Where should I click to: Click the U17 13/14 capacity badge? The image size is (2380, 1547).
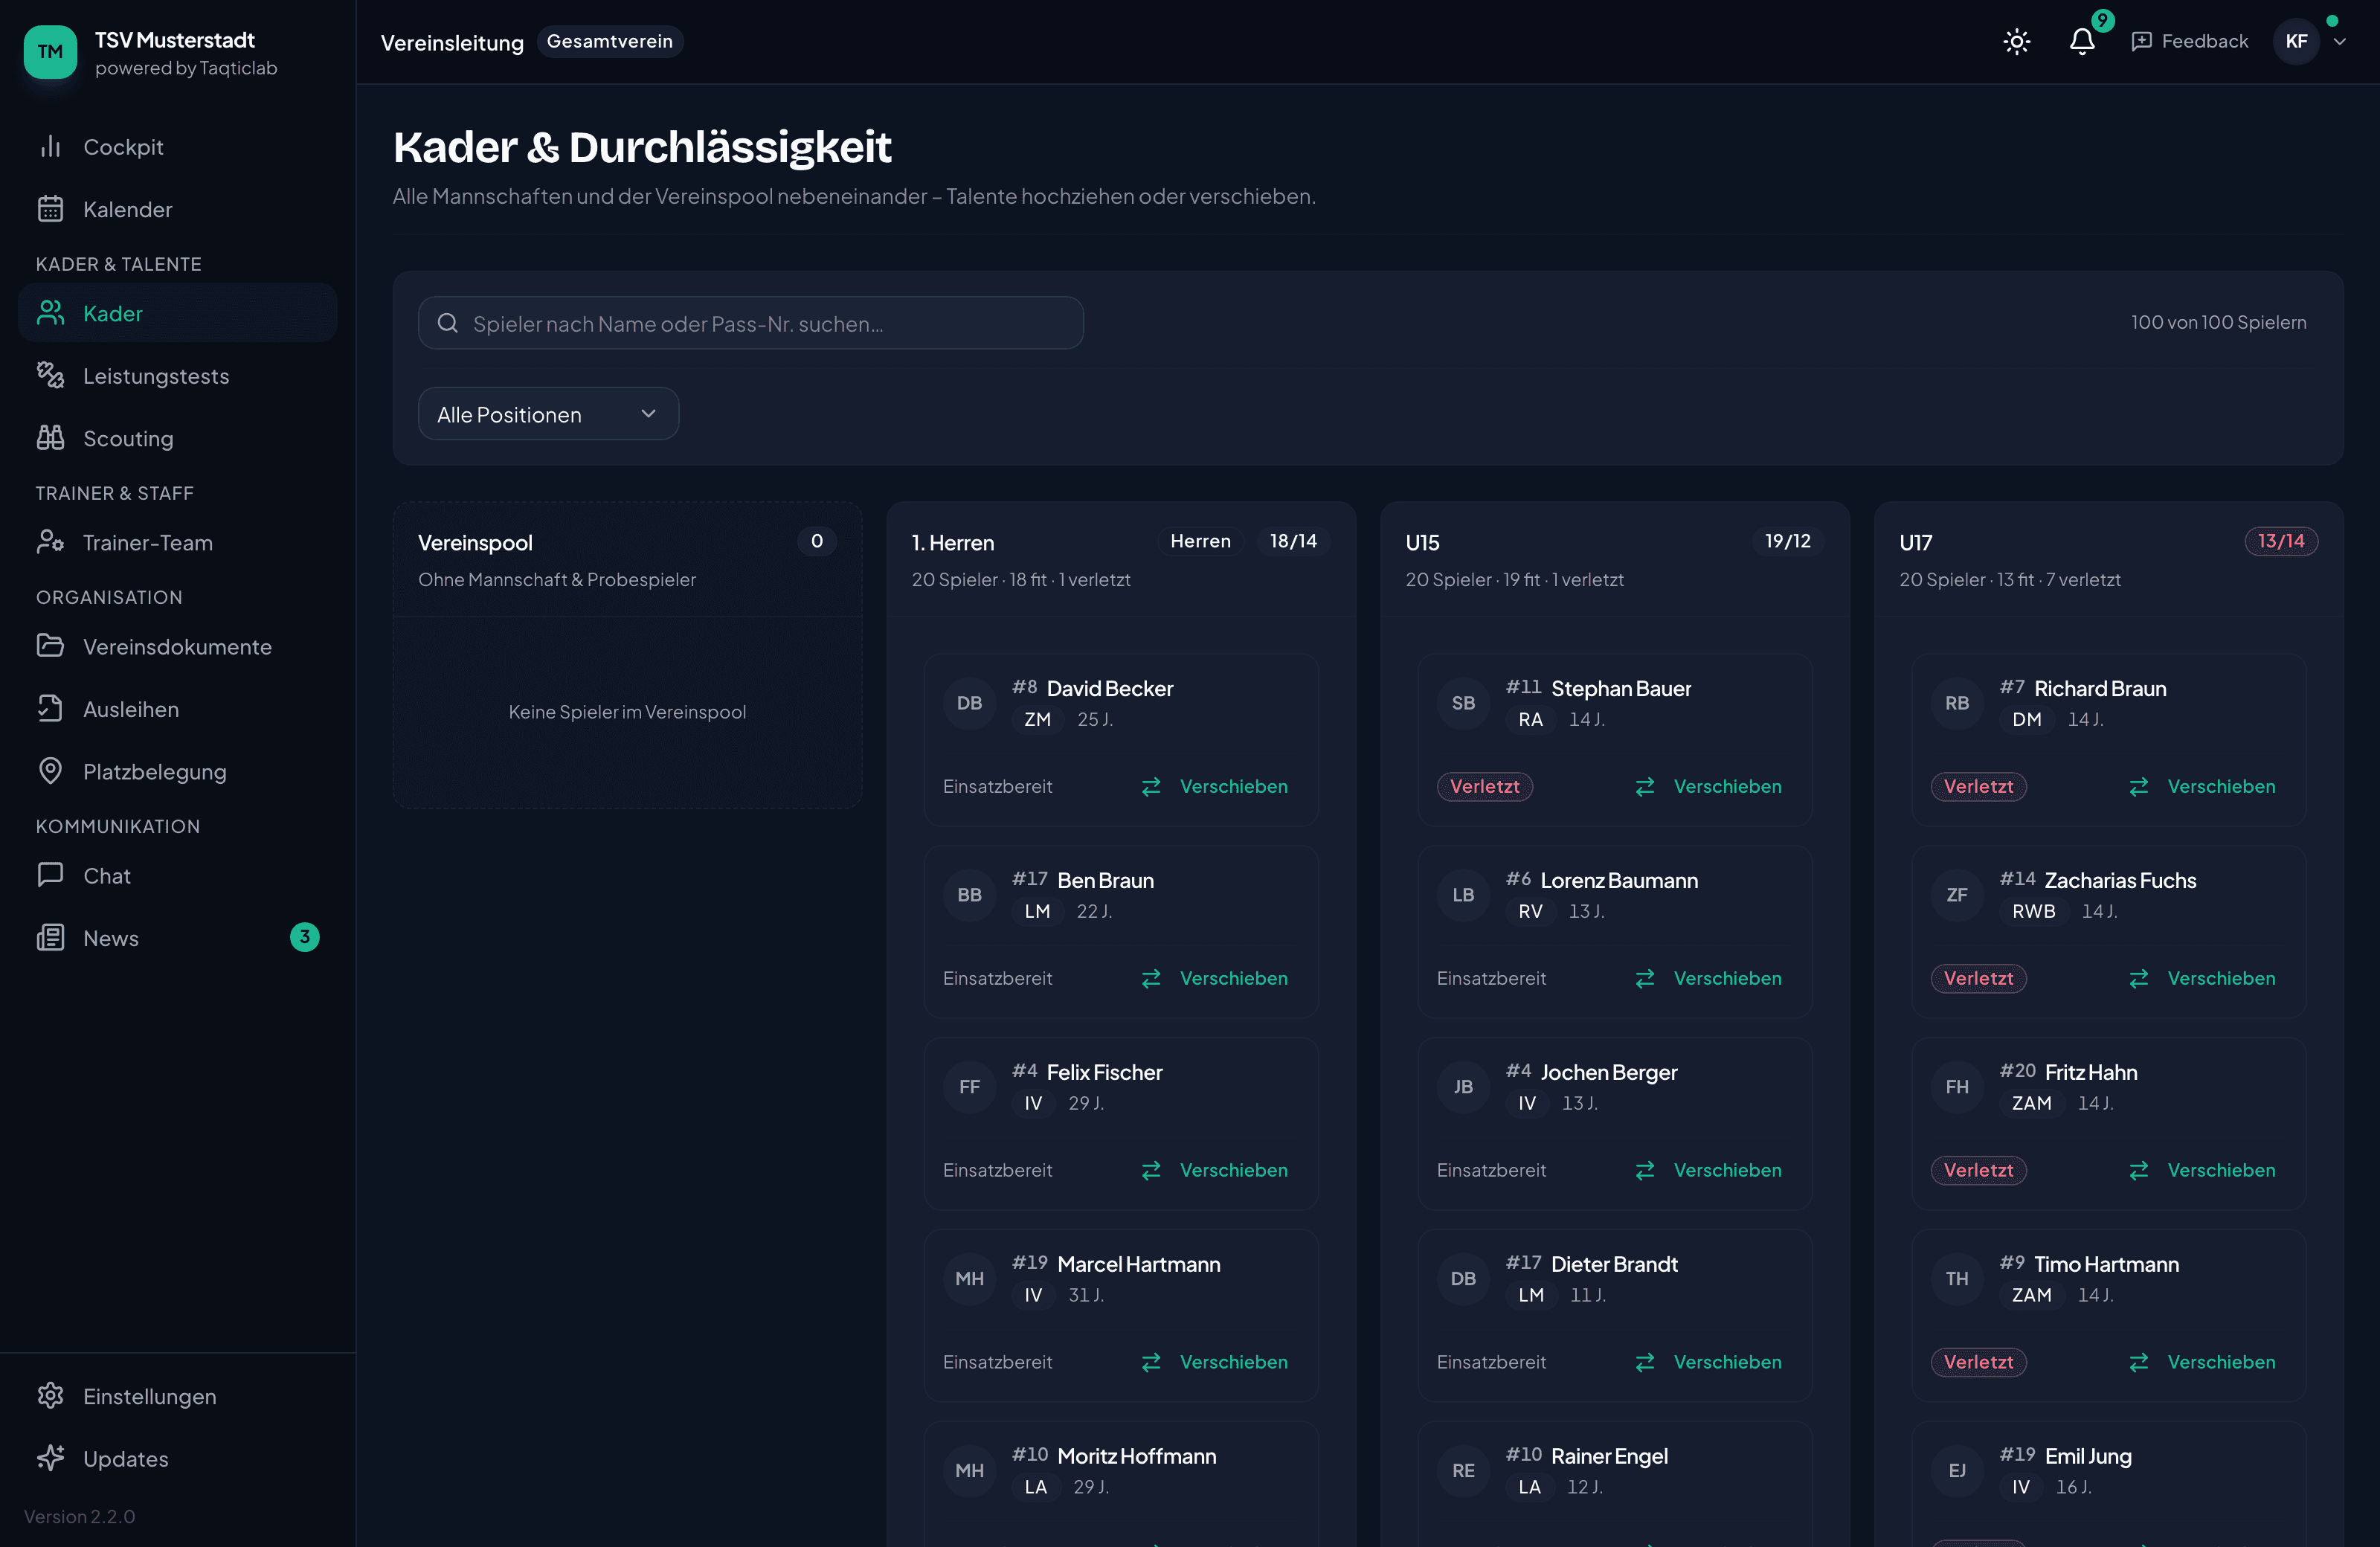tap(2281, 541)
